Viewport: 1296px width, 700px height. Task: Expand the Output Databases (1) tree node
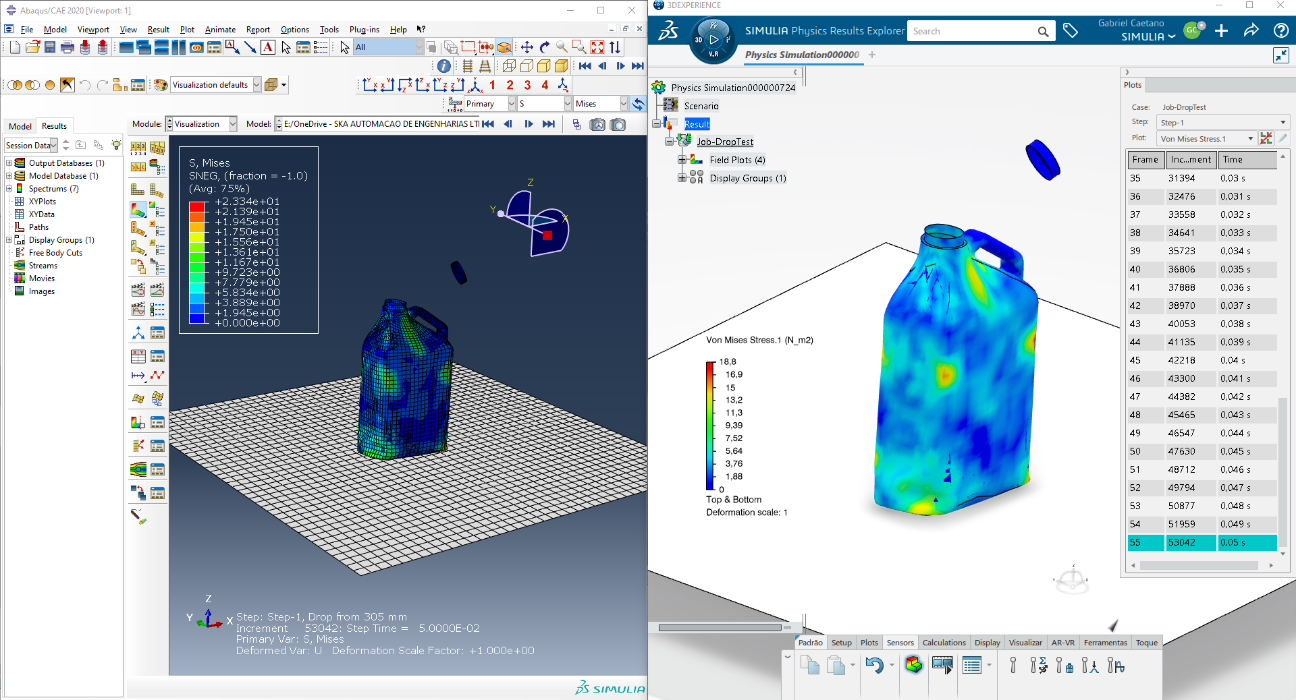(x=9, y=163)
